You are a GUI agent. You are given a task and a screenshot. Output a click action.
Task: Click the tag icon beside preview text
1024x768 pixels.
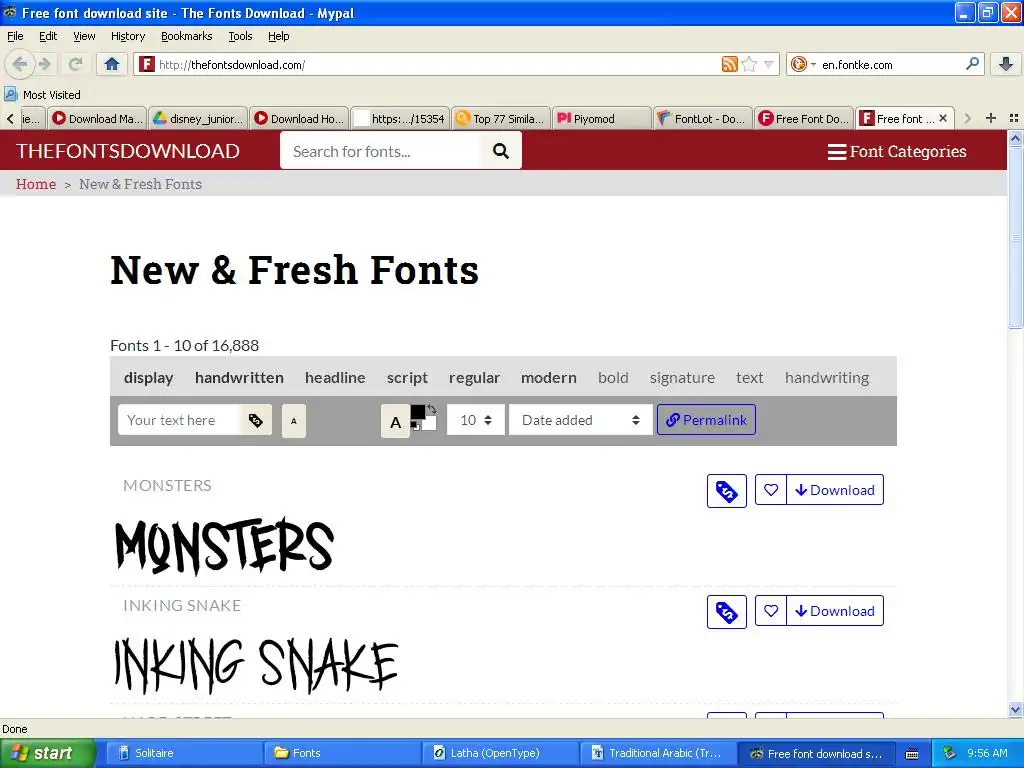255,420
